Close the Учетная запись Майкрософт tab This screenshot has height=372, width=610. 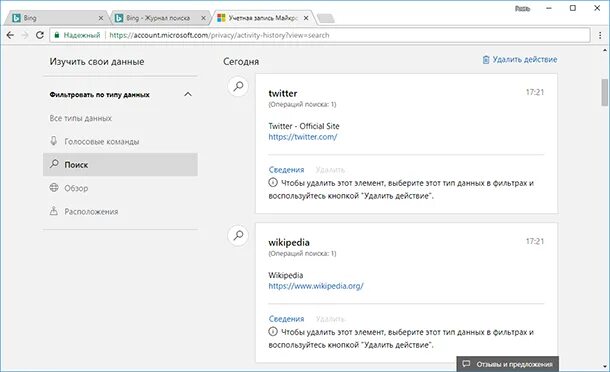tap(306, 18)
